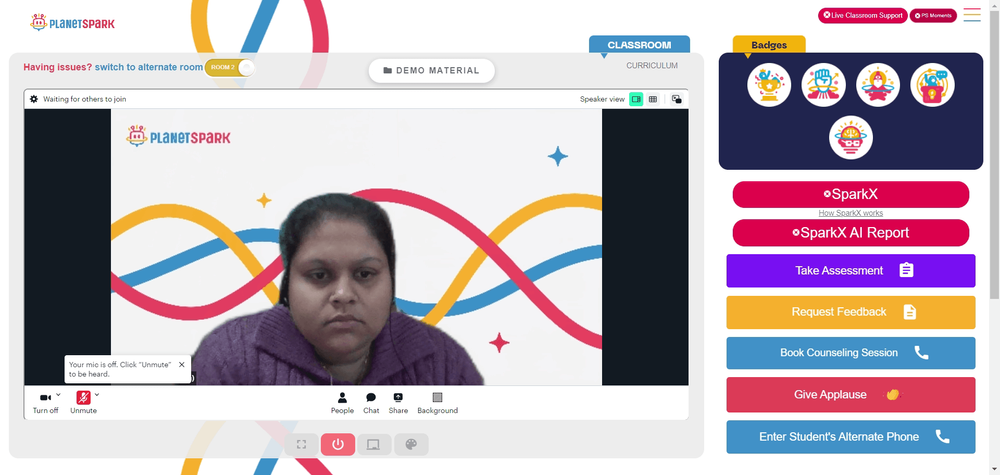Click Request Feedback button

[x=851, y=312]
